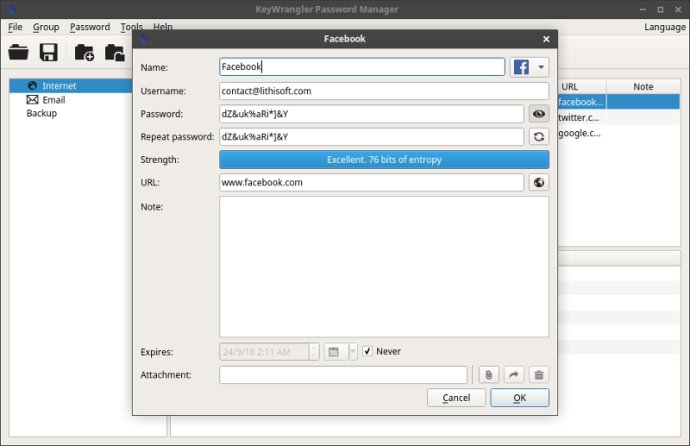This screenshot has width=690, height=446.
Task: Uncheck the Never expires checkbox
Action: 367,351
